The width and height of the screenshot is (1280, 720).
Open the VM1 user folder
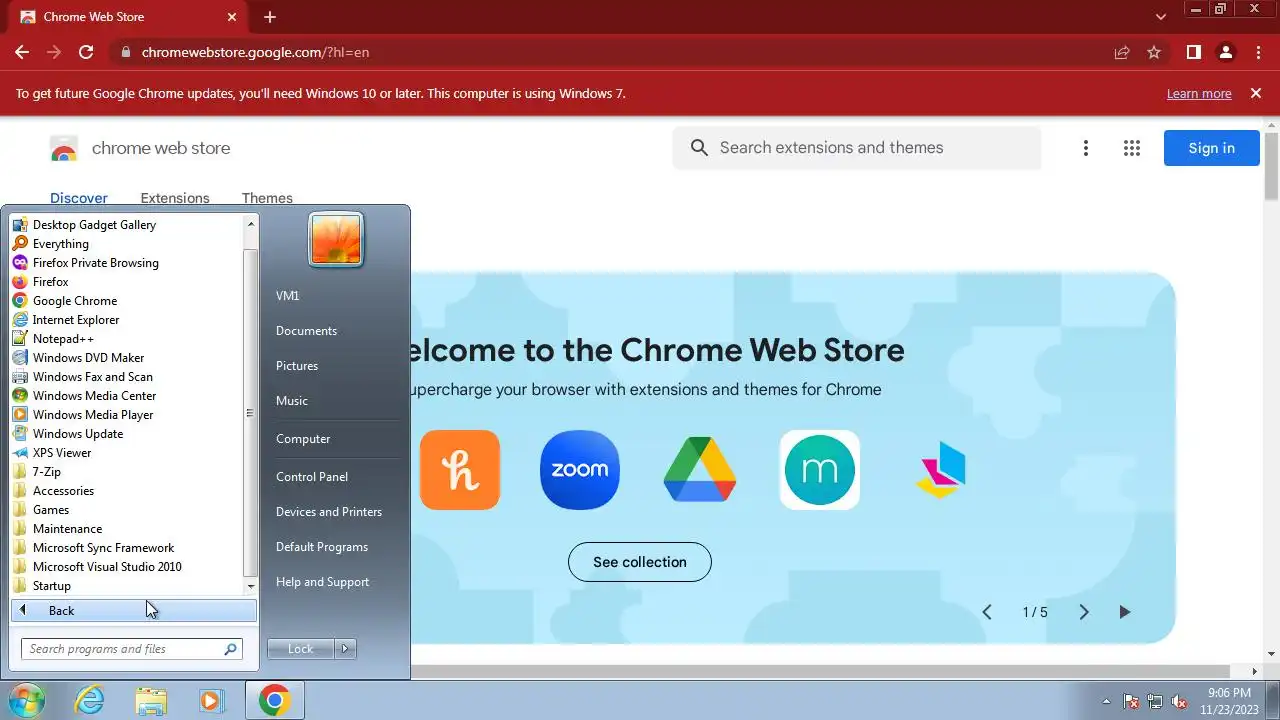[287, 296]
